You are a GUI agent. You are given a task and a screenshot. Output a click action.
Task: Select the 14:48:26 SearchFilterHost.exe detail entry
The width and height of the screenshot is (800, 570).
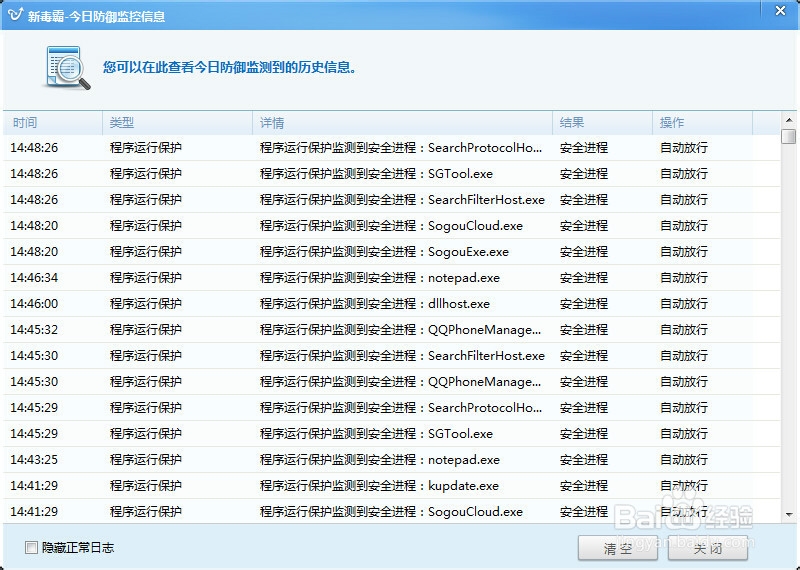[x=402, y=200]
